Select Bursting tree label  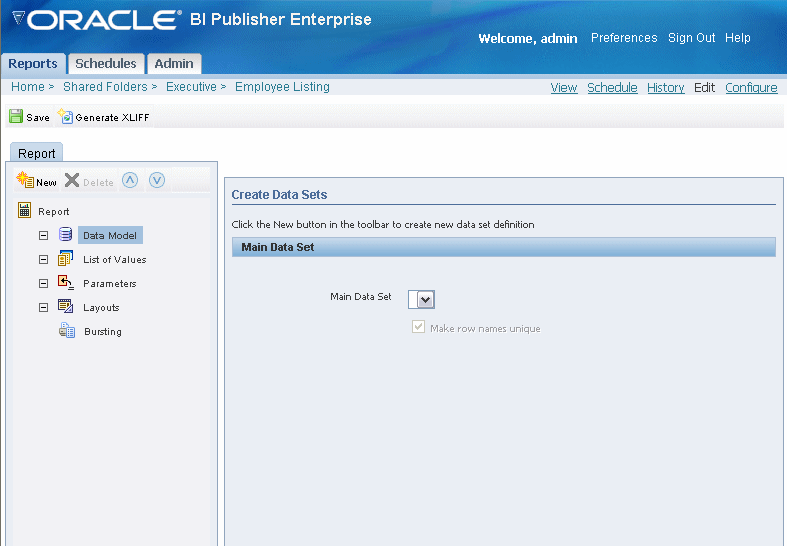pyautogui.click(x=103, y=332)
